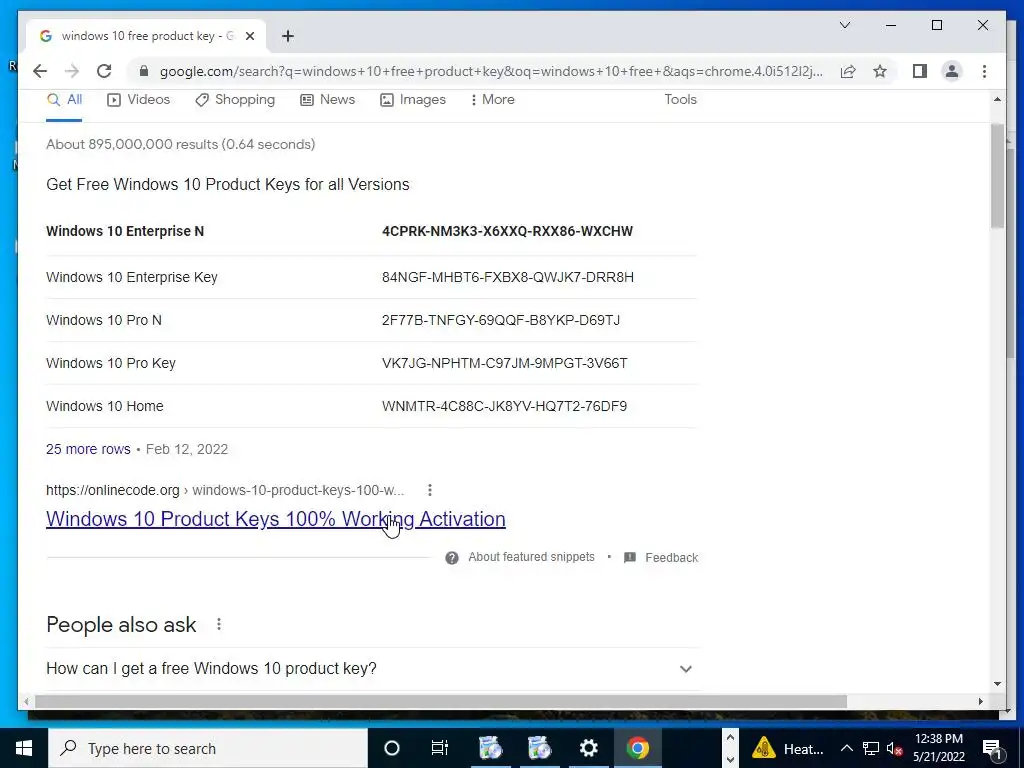Open the Windows Start menu

24,748
